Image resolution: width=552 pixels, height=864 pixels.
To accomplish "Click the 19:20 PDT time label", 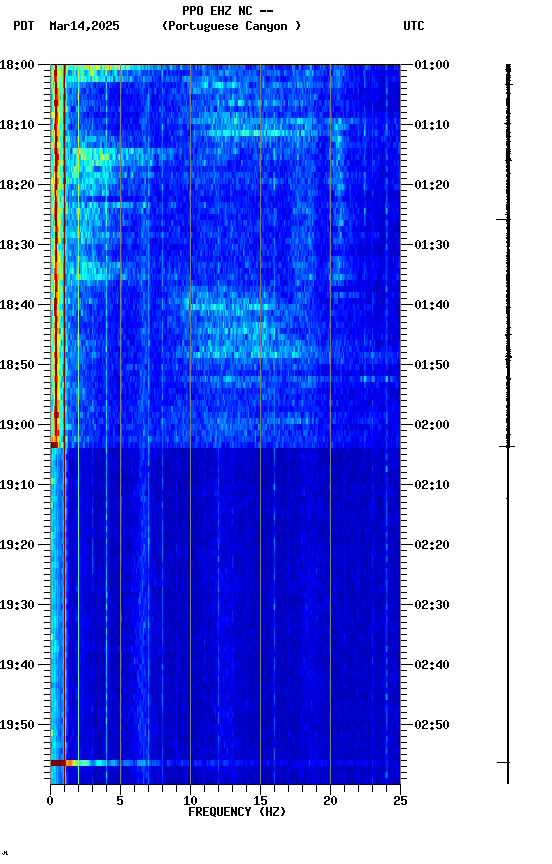I will 17,546.
